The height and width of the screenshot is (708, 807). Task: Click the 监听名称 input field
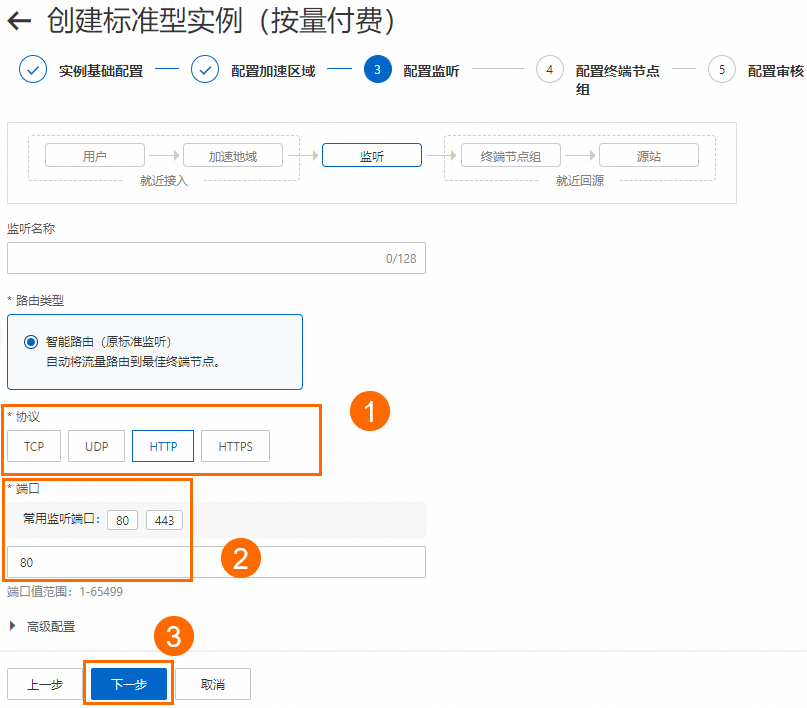pyautogui.click(x=216, y=258)
